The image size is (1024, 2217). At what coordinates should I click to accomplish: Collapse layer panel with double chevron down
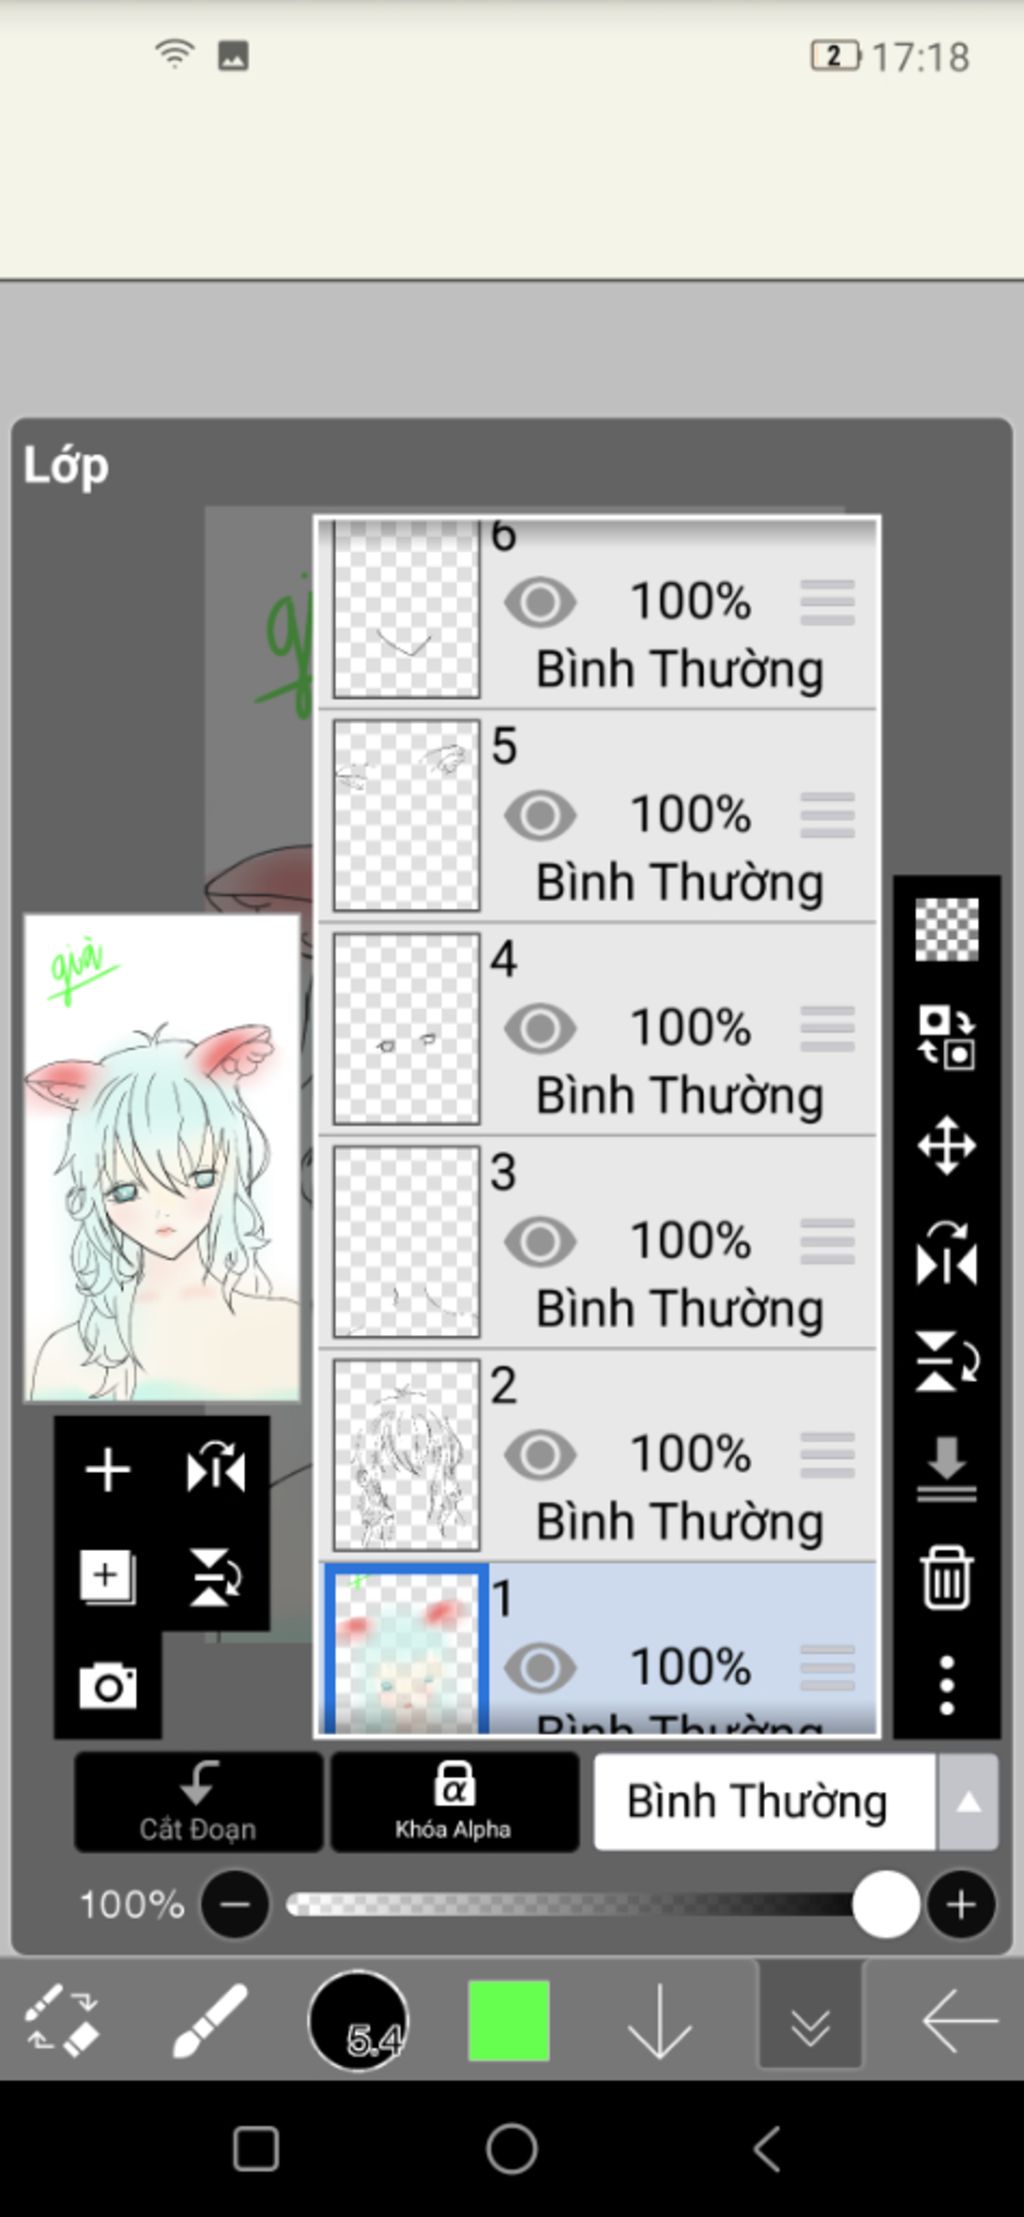pos(810,2021)
